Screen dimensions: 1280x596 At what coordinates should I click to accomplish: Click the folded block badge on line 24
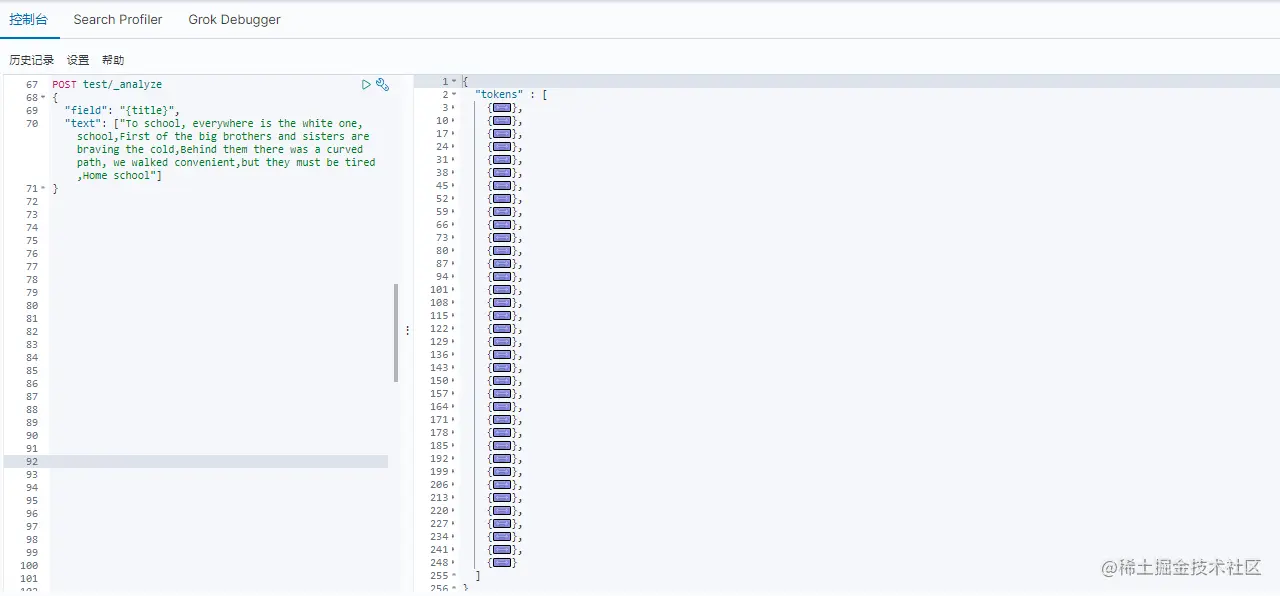(x=502, y=147)
